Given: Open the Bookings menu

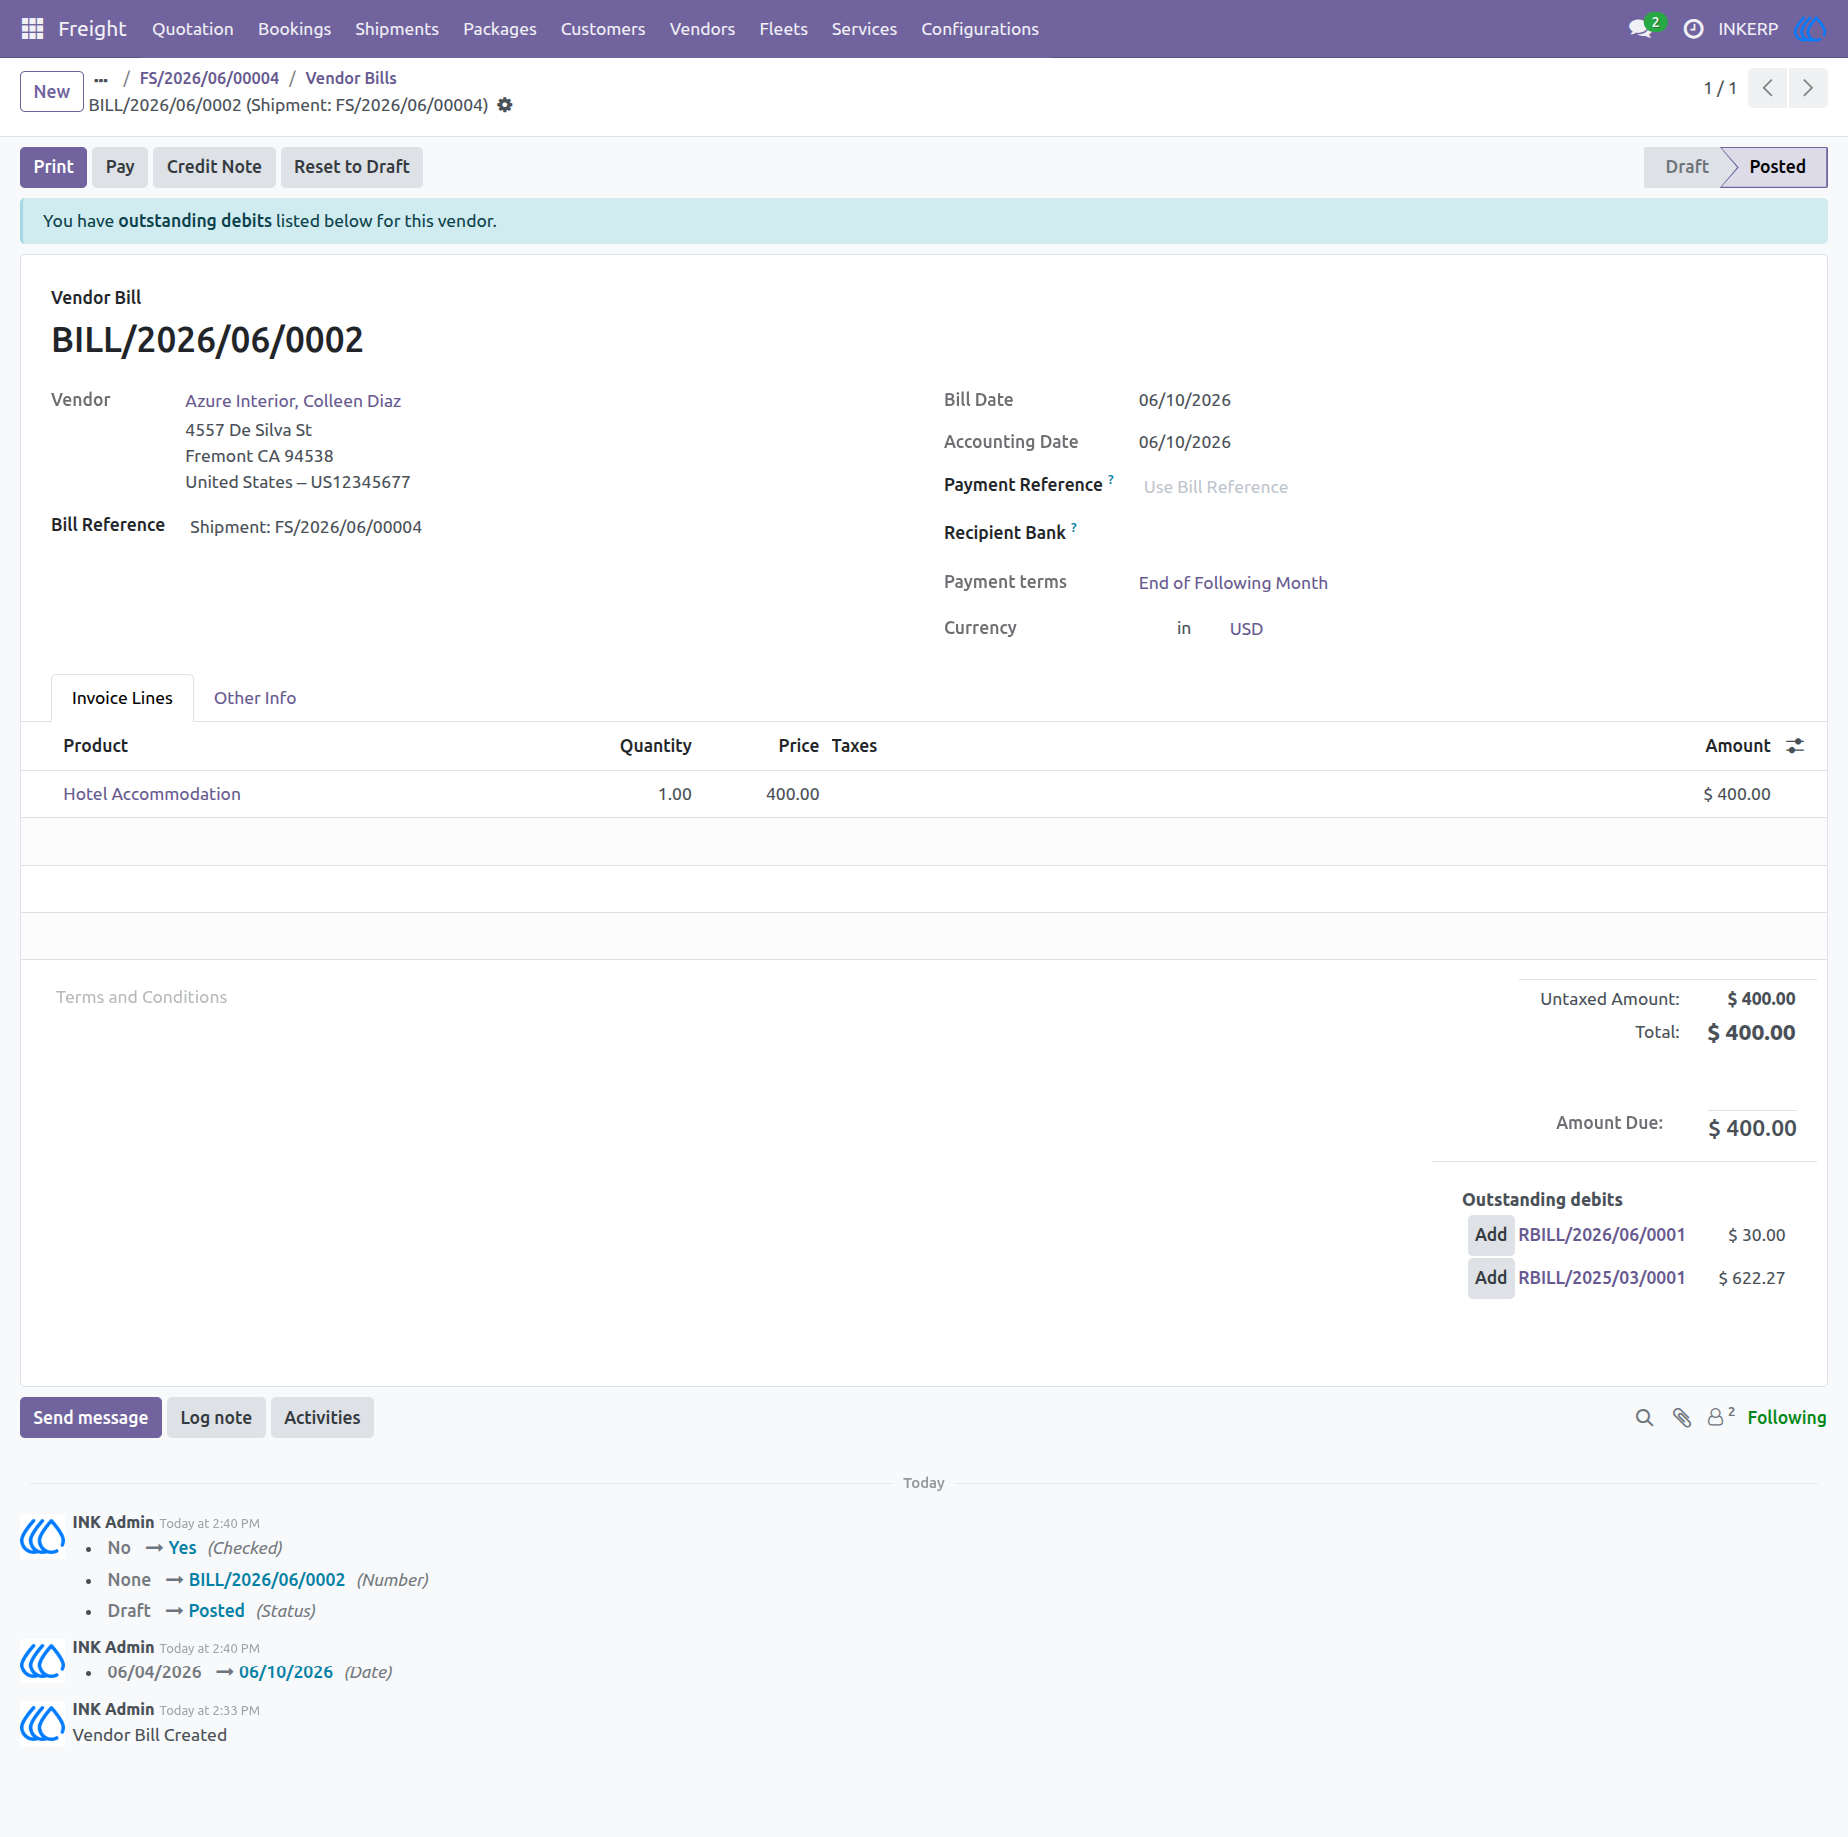Looking at the screenshot, I should tap(294, 29).
